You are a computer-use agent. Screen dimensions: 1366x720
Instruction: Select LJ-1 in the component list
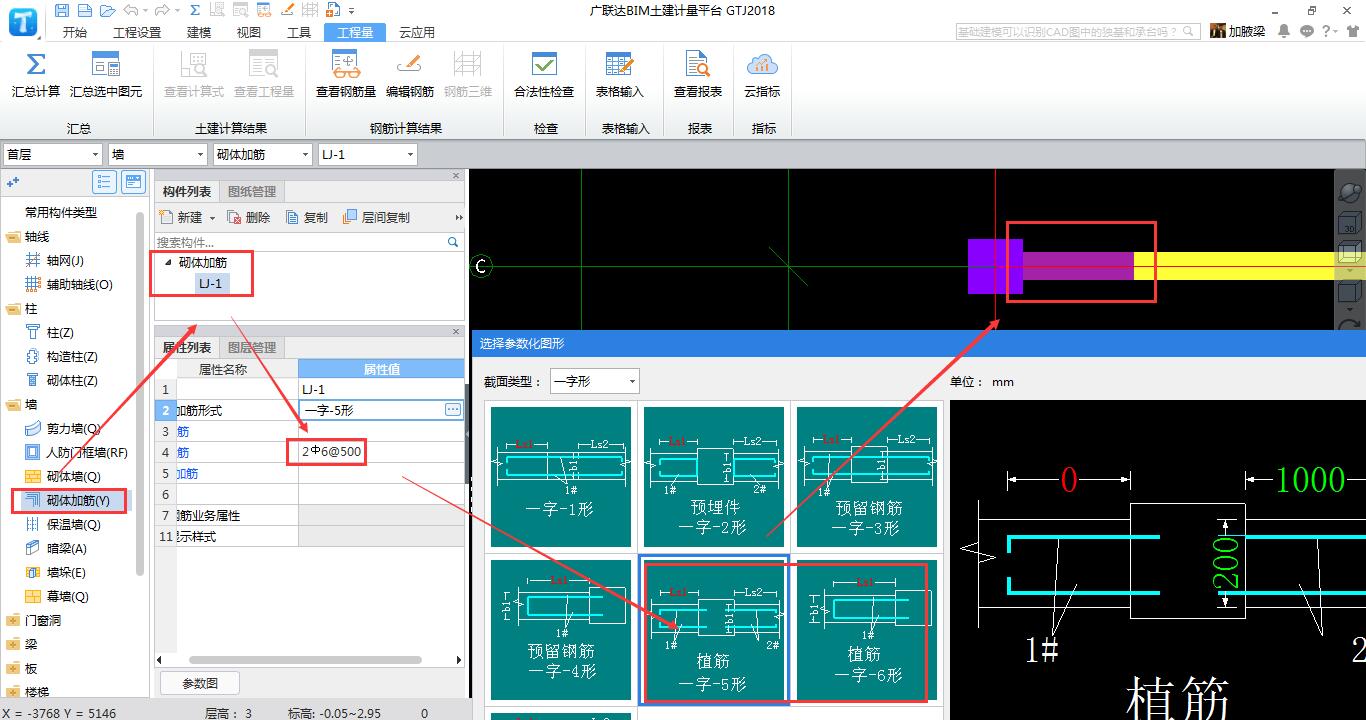click(x=211, y=283)
